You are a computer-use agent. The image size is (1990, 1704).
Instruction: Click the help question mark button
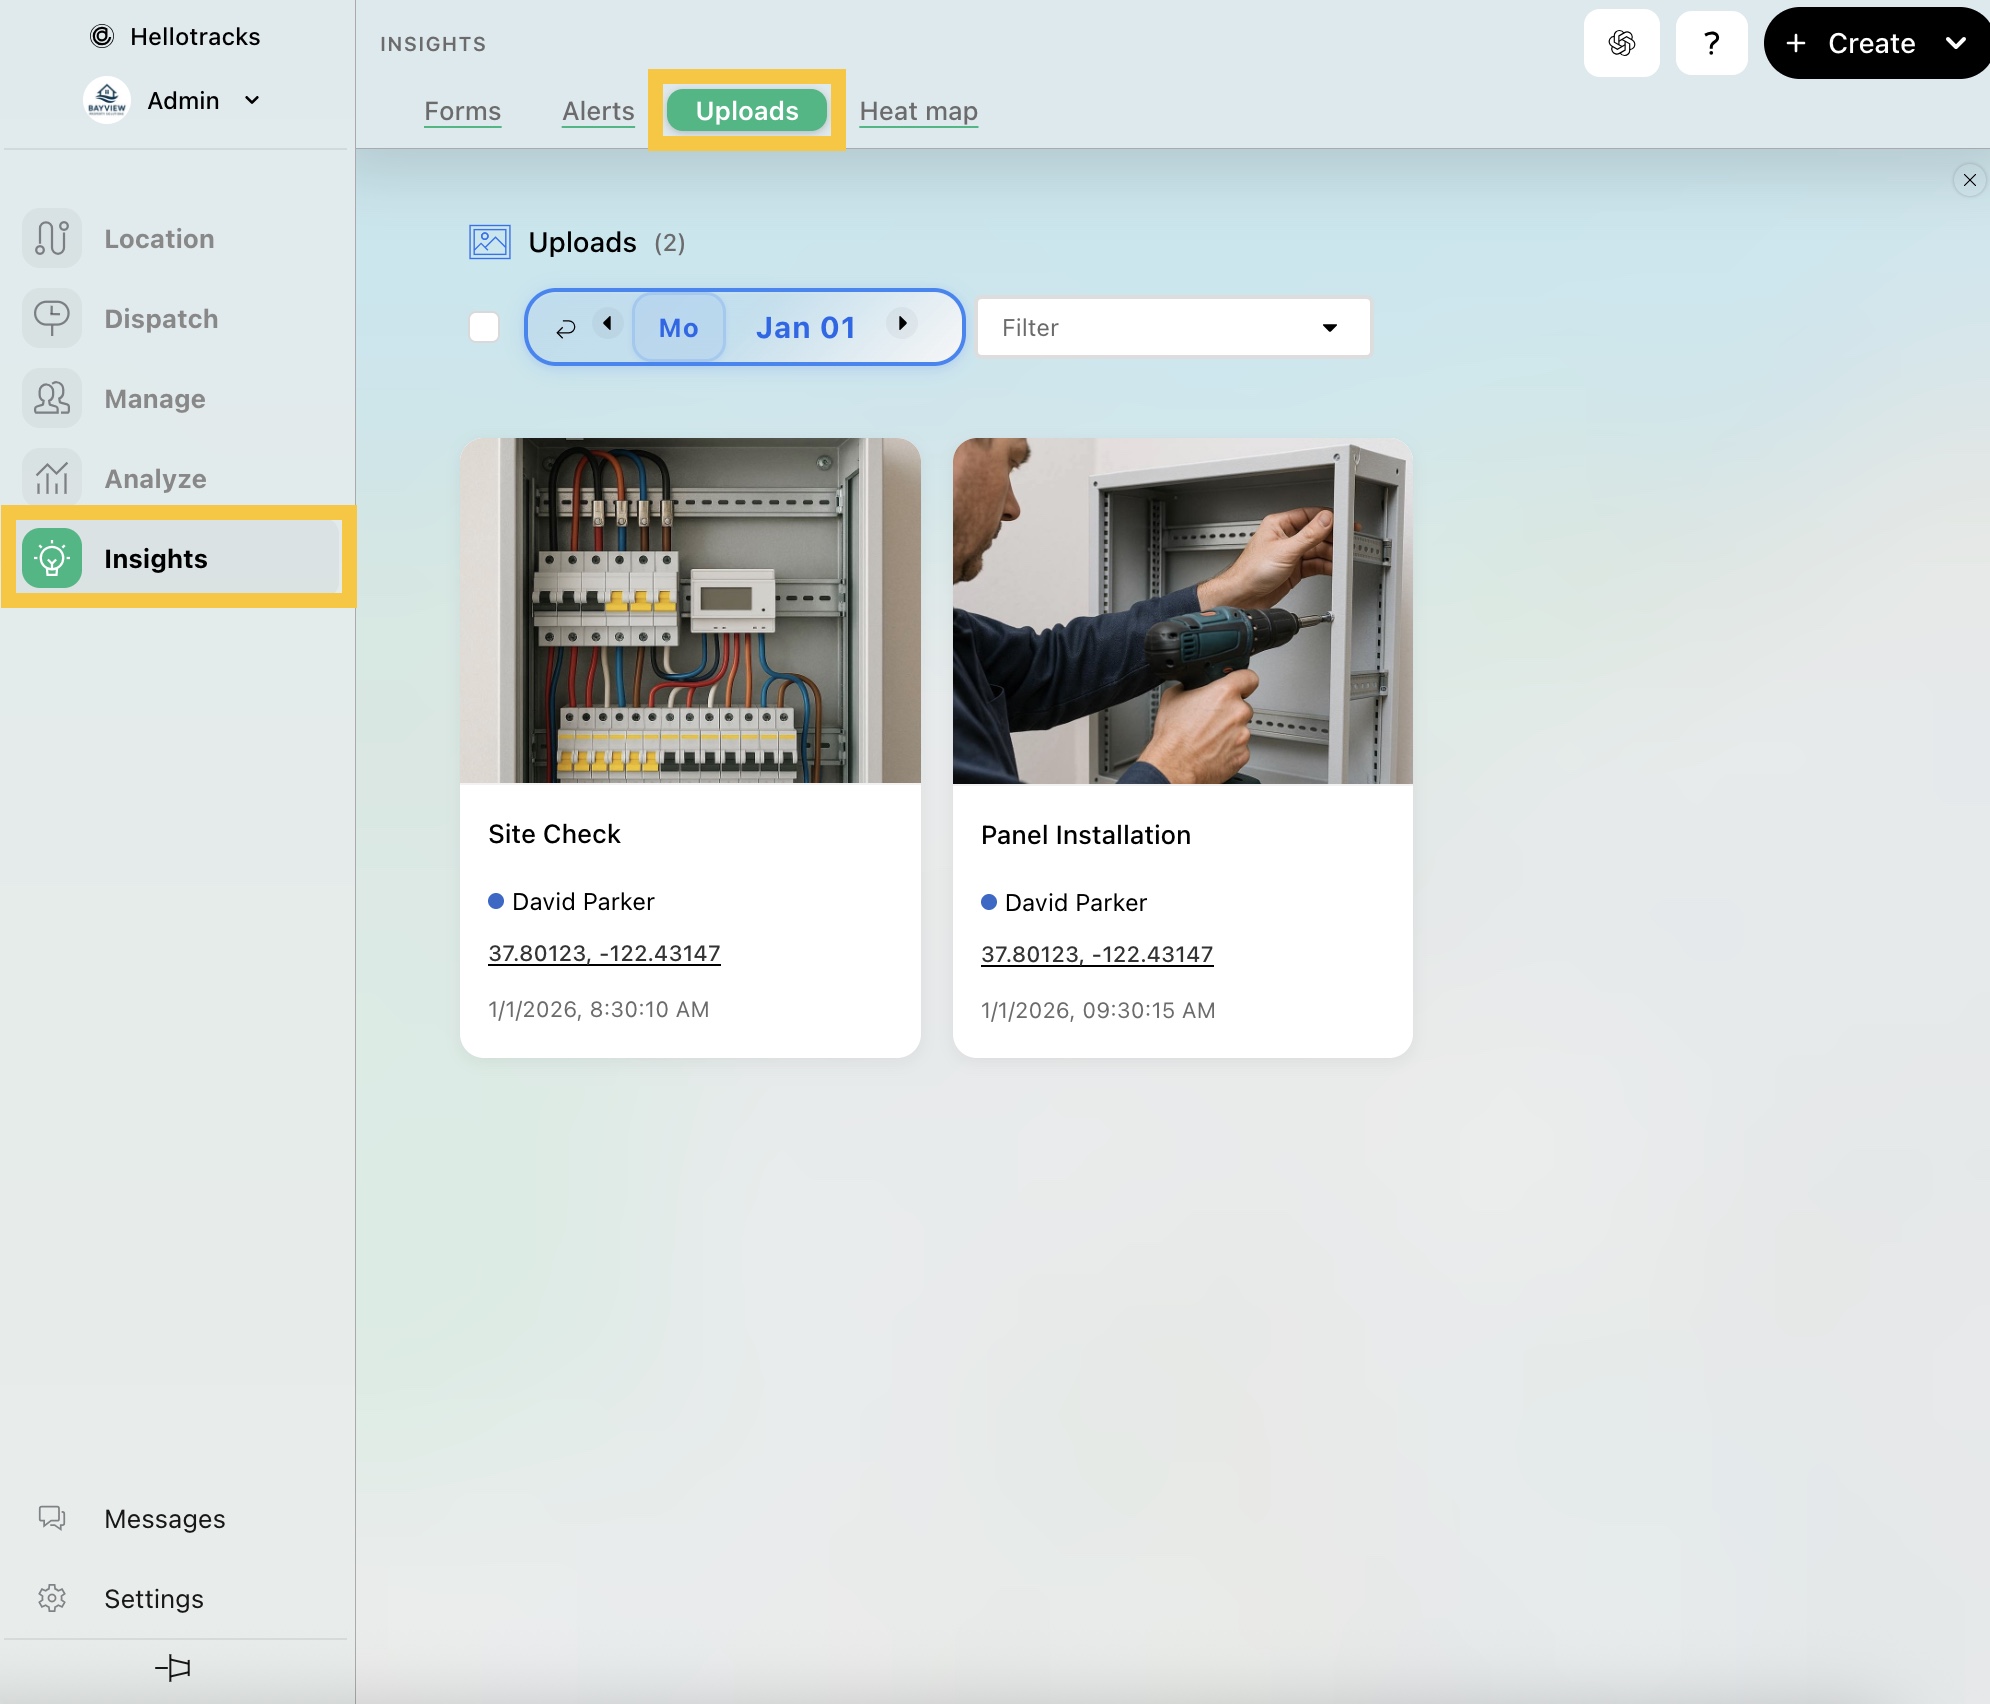[x=1711, y=43]
